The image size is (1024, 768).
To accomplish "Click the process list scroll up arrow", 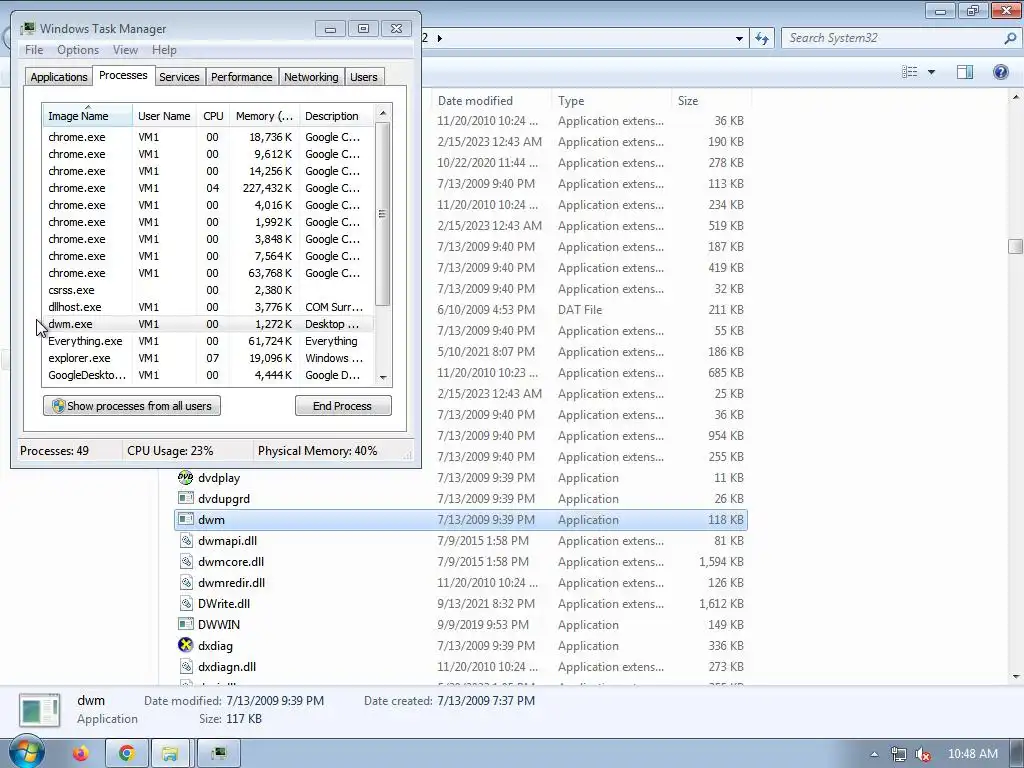I will (383, 113).
